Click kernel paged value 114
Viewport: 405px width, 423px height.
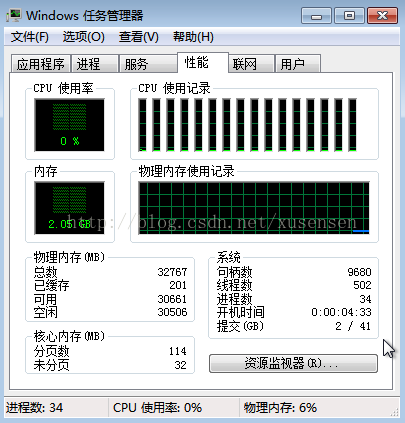click(x=178, y=351)
